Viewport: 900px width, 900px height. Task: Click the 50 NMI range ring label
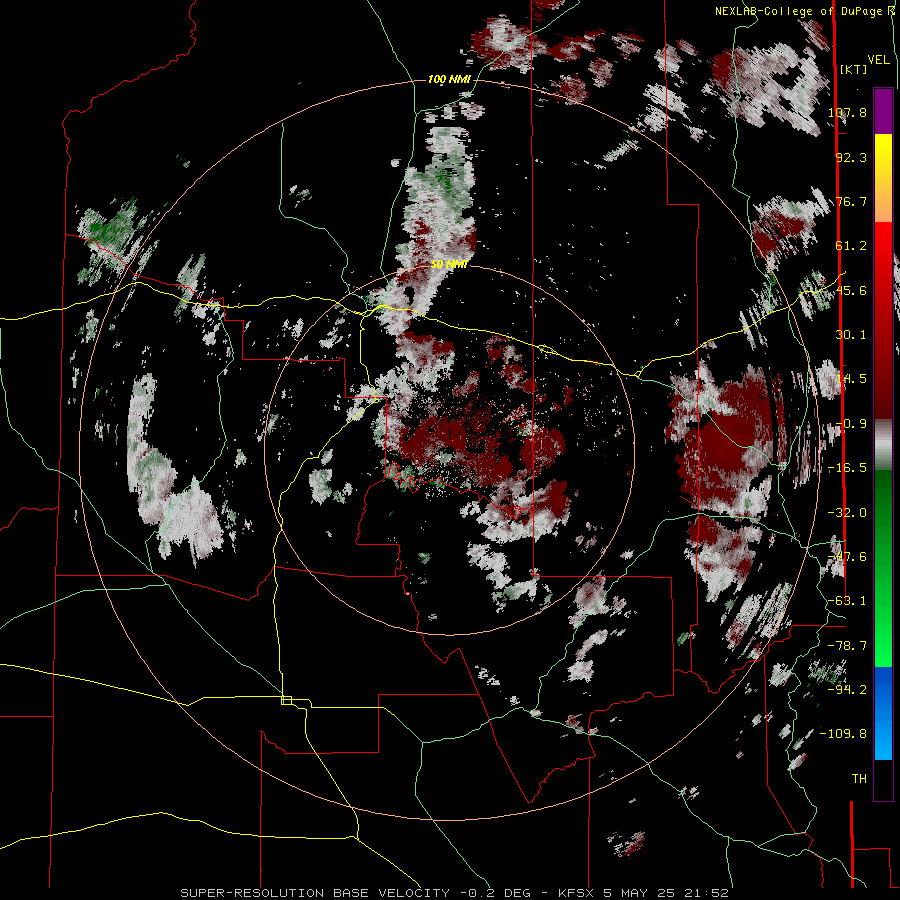[449, 264]
